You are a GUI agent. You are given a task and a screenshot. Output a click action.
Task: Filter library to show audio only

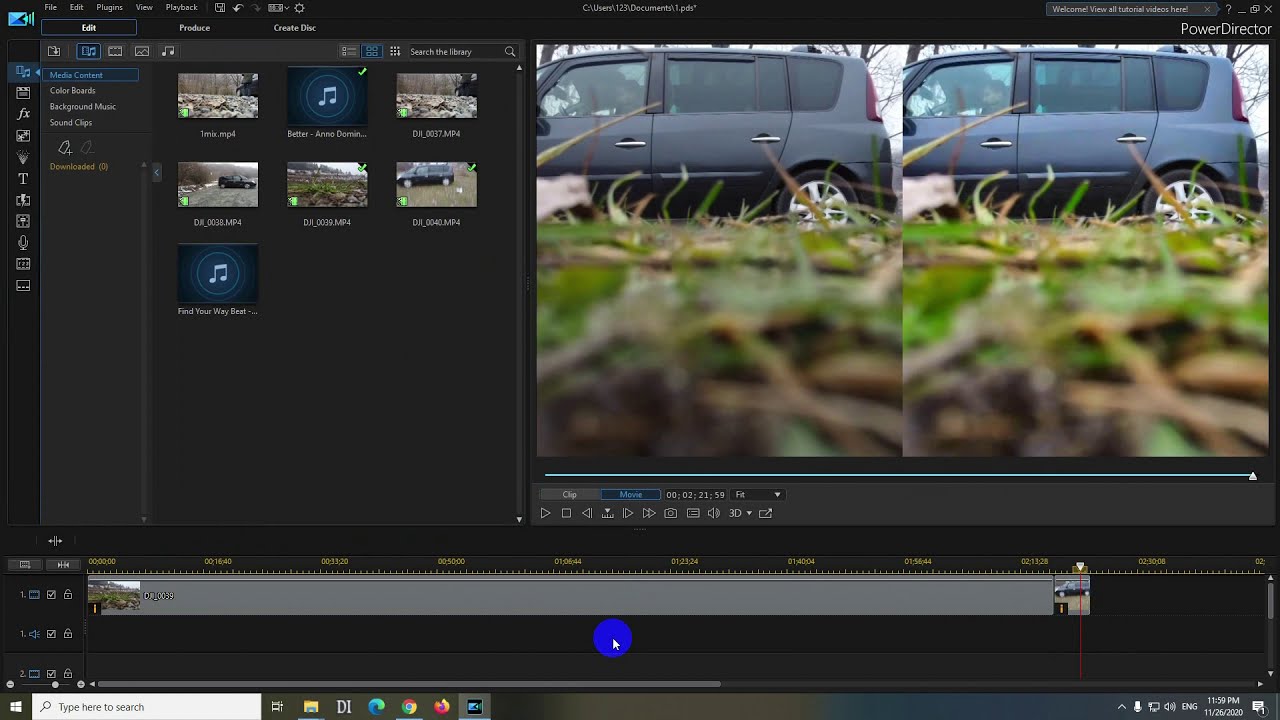coord(168,51)
